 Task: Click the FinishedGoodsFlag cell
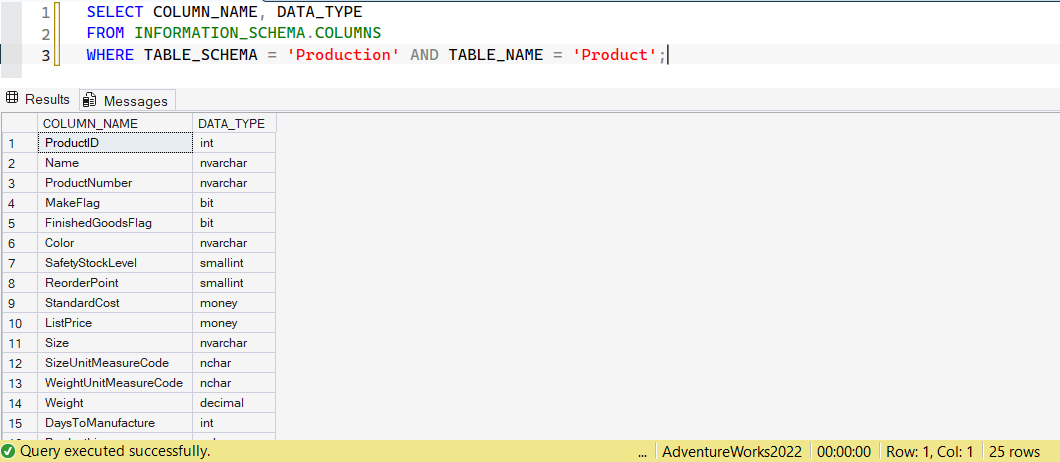[115, 223]
